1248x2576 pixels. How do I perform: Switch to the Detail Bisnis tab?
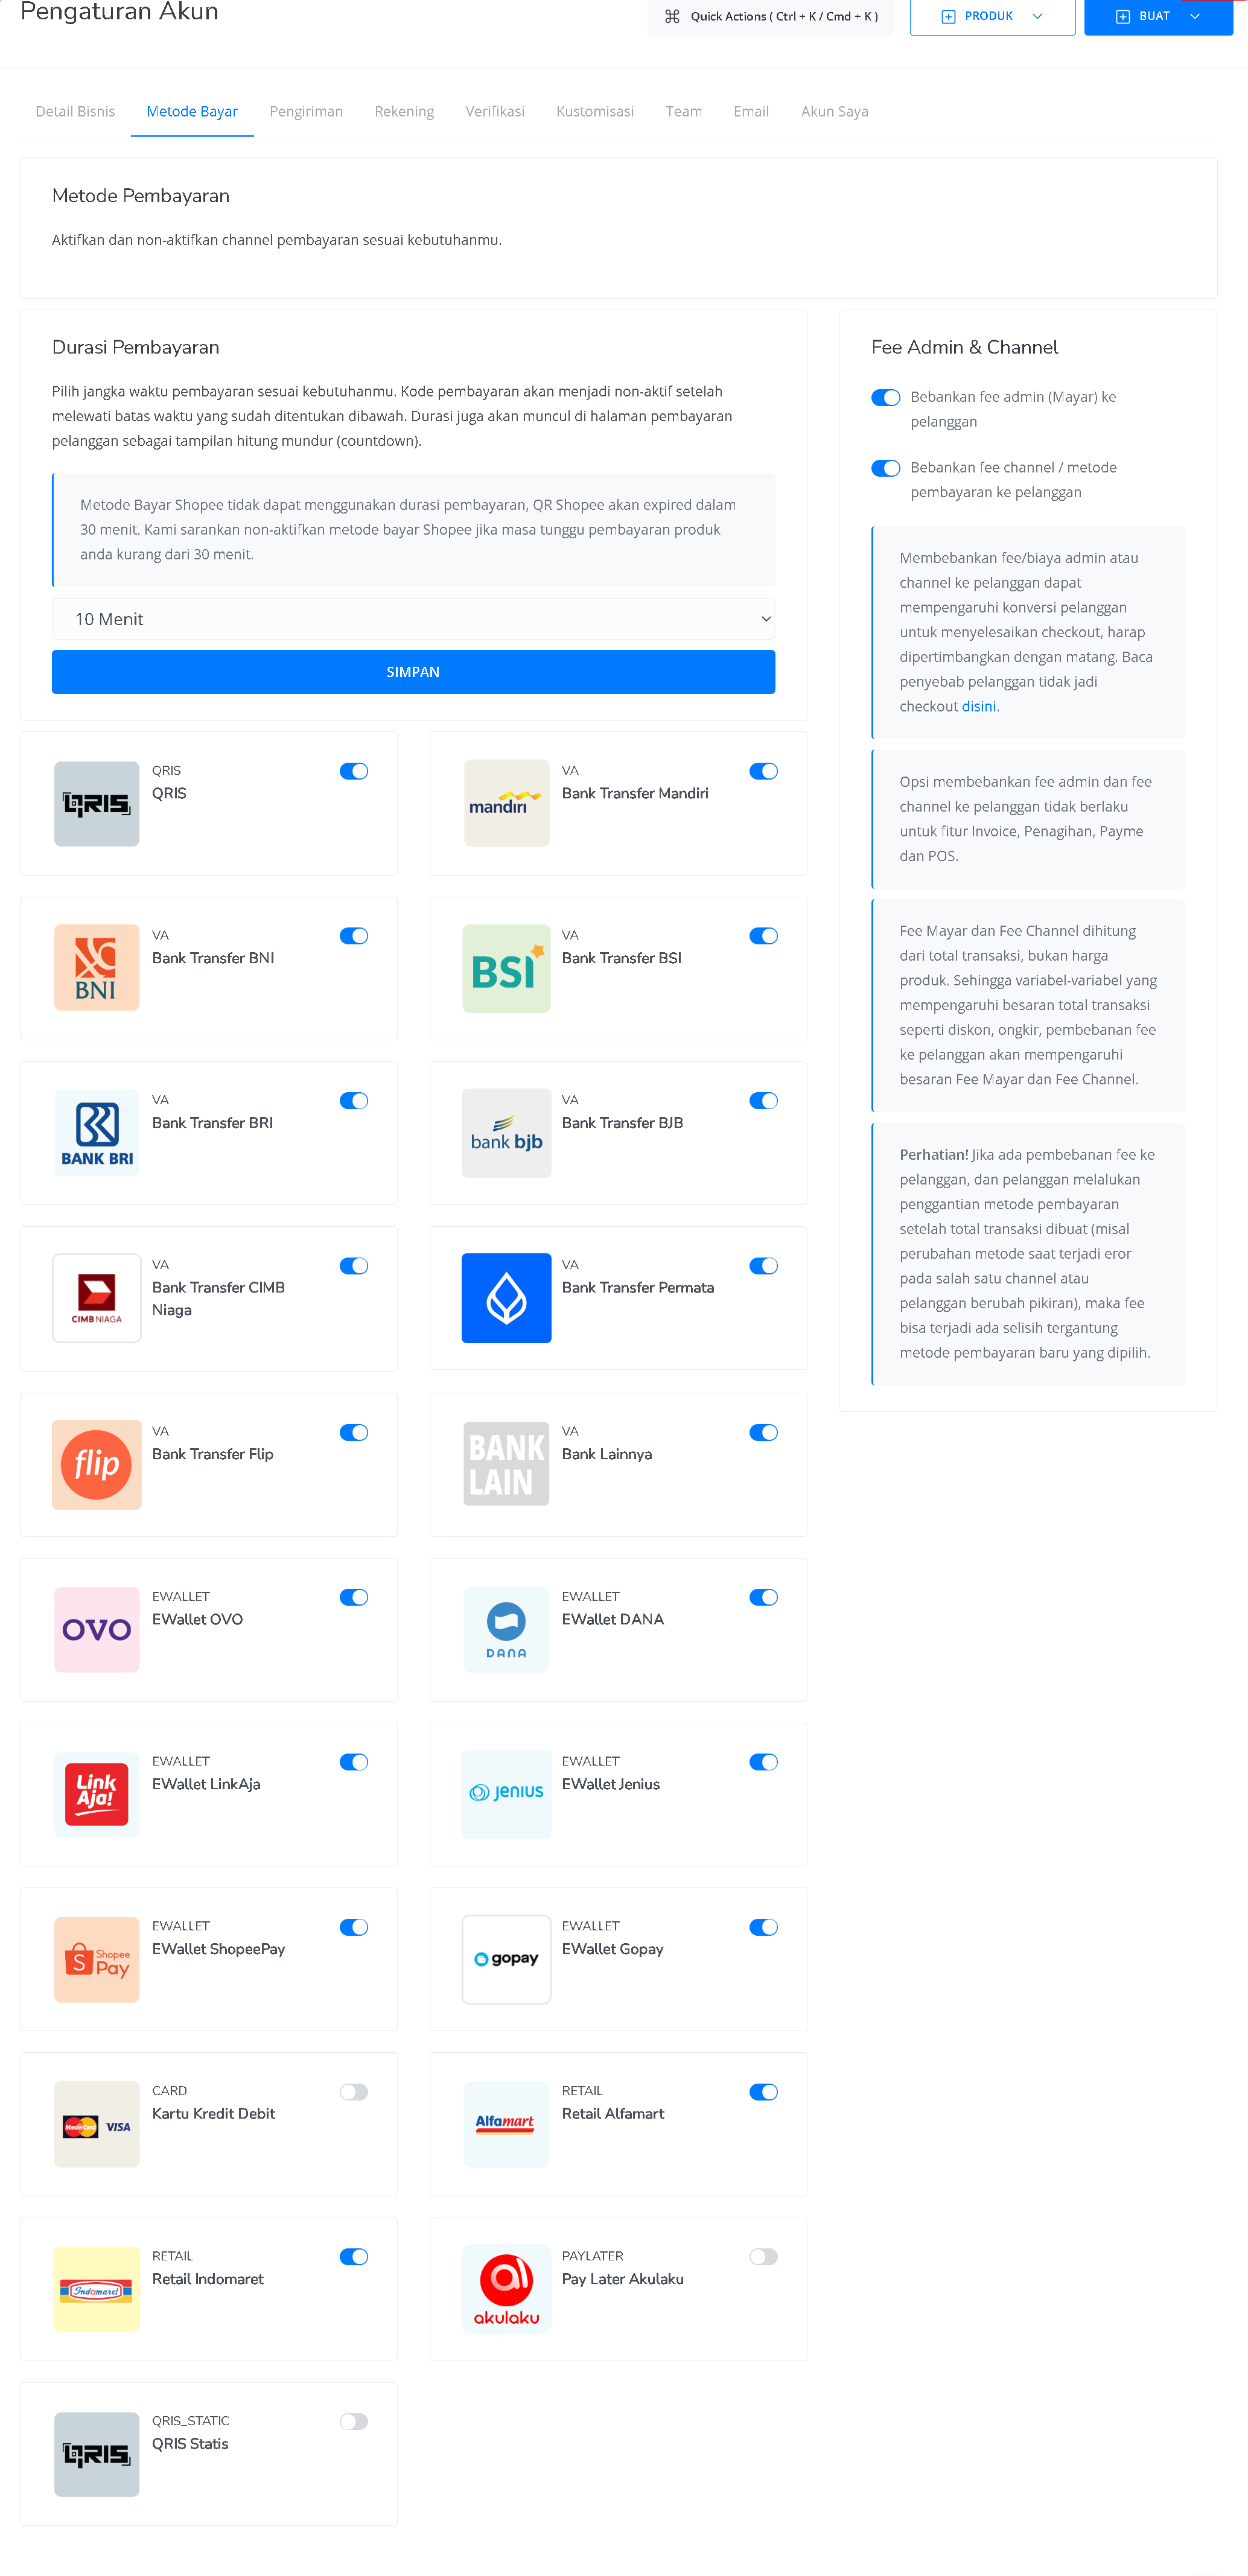point(75,111)
